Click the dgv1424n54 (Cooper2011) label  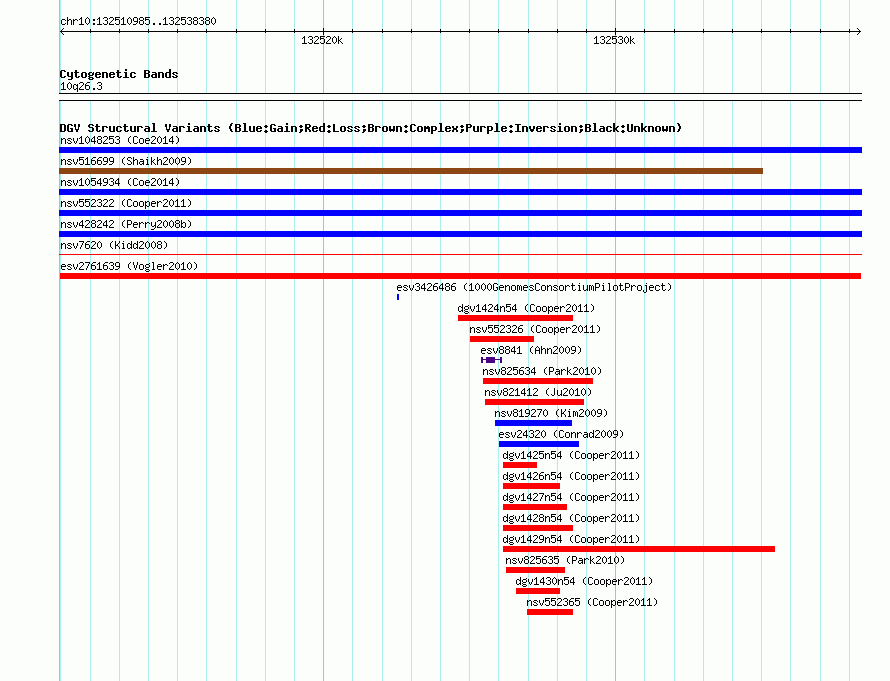tap(526, 308)
